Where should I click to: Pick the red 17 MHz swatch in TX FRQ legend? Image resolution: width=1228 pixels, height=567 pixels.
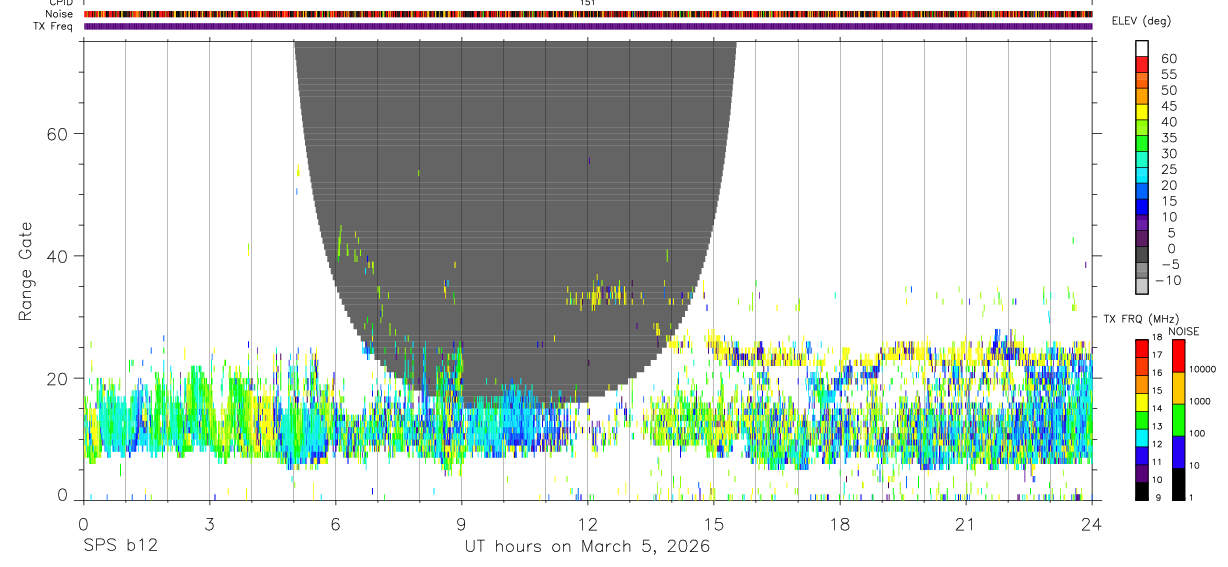tap(1142, 349)
